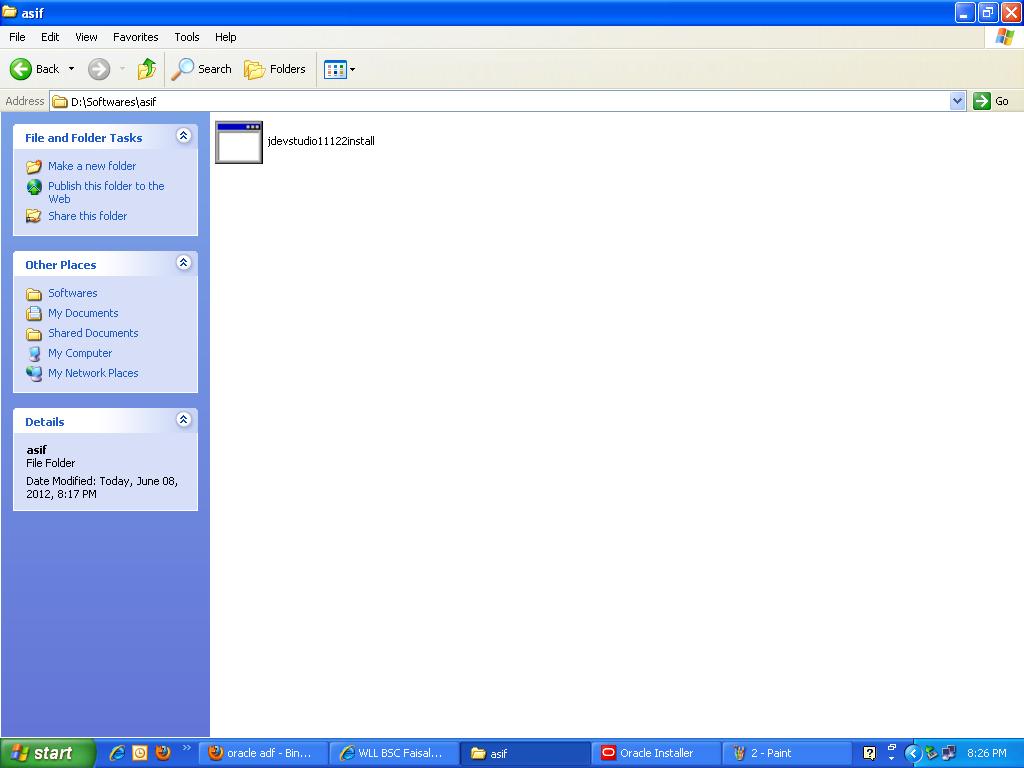Click the My Computer monitor icon
1024x768 pixels.
tap(34, 354)
